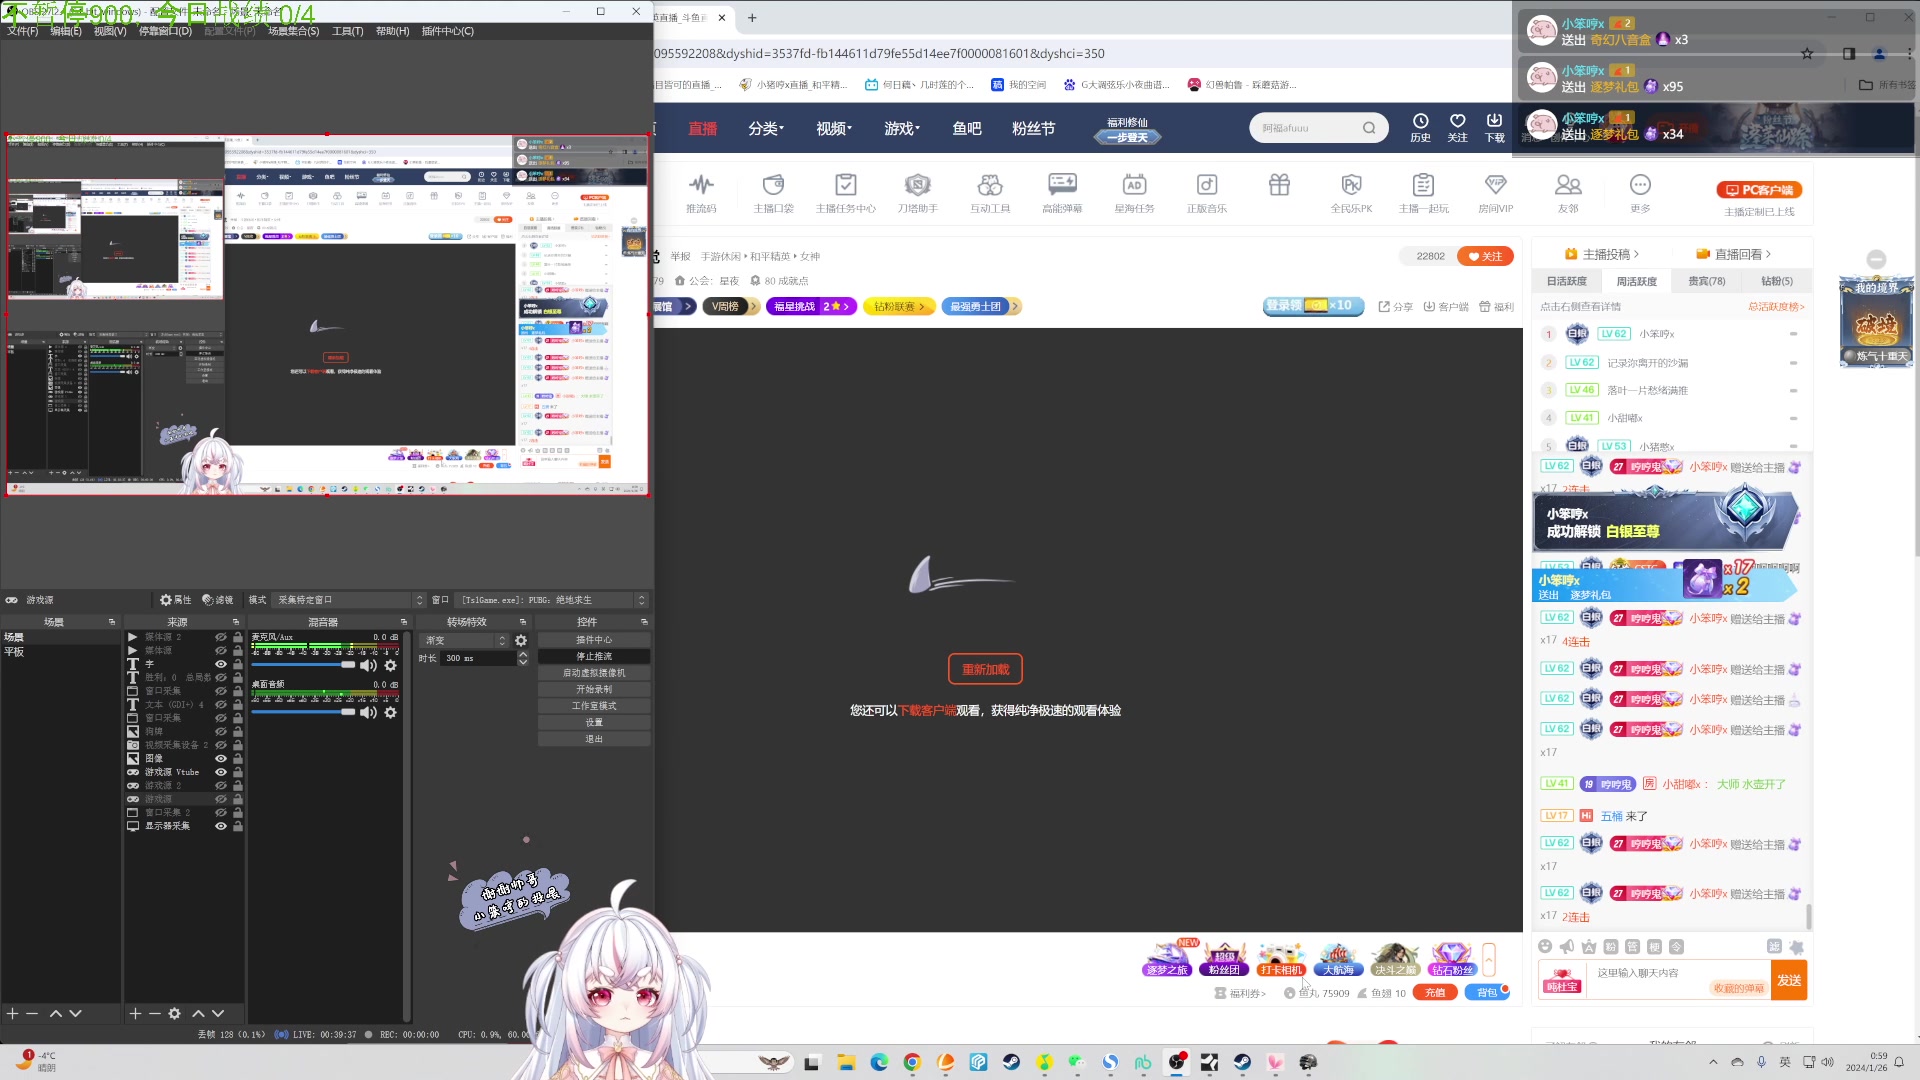Switch to the 周活跃度 tab
1920x1080 pixels.
1636,282
